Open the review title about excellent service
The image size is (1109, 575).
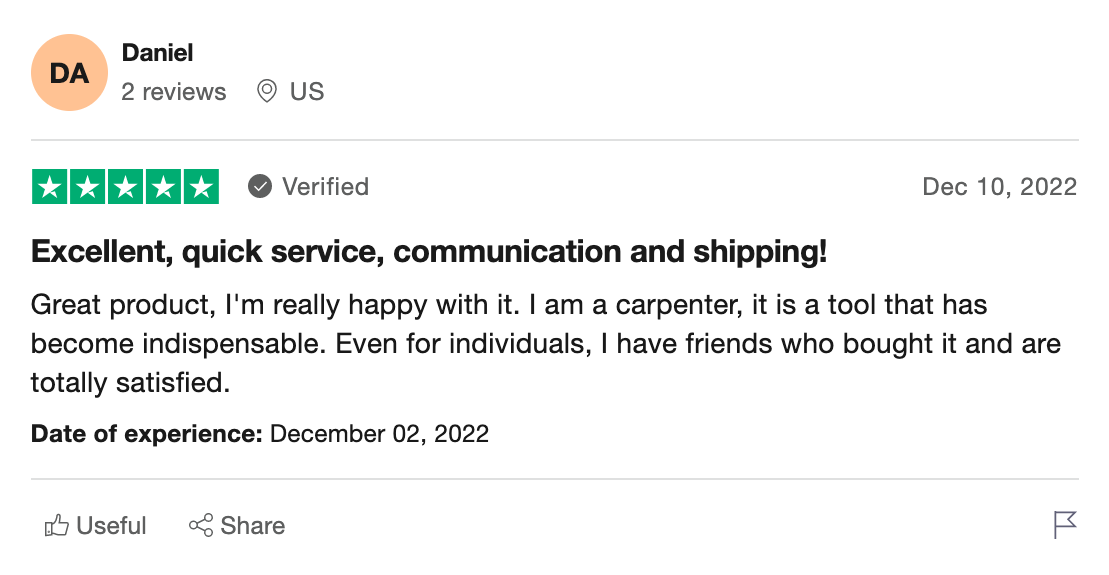pyautogui.click(x=429, y=252)
